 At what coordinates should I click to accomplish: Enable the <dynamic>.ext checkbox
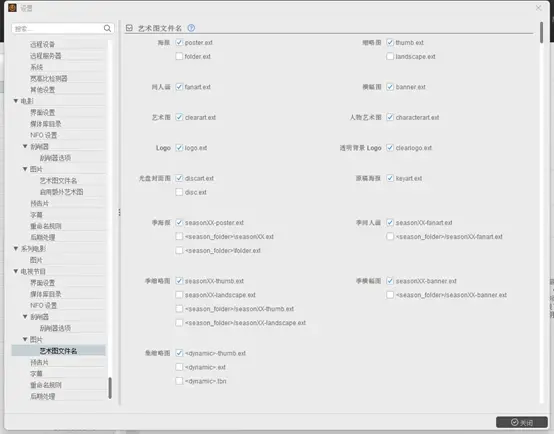pos(179,367)
